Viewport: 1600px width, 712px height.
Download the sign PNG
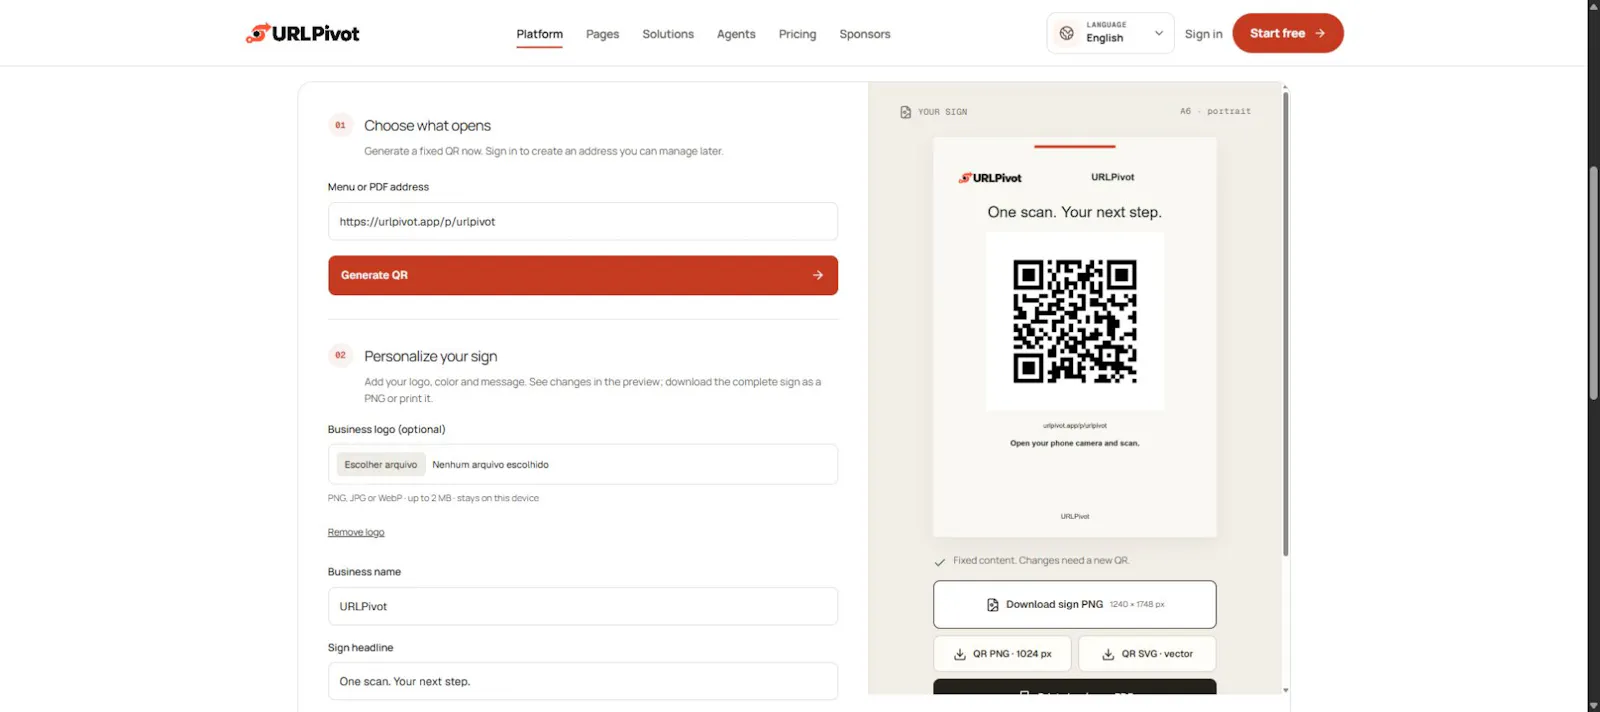[1075, 605]
